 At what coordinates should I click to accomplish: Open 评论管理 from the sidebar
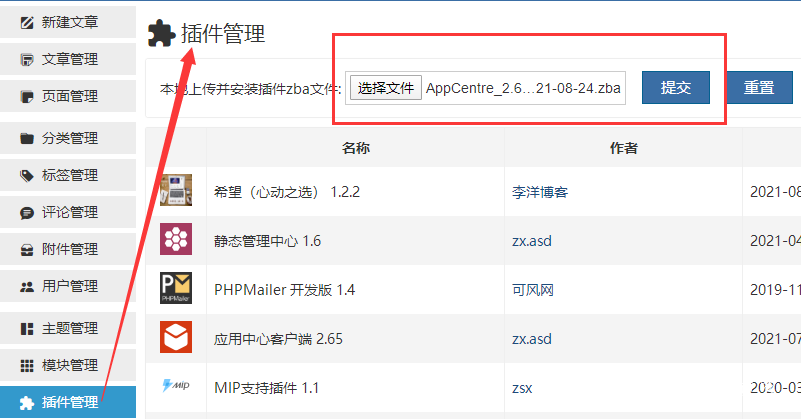point(68,212)
